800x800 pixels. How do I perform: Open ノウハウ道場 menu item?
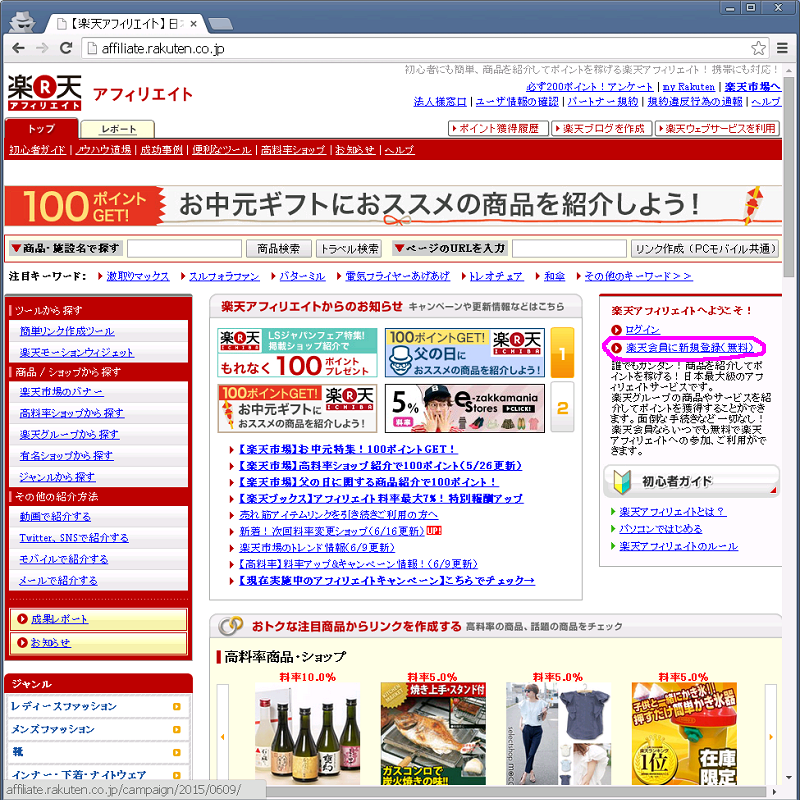(103, 149)
